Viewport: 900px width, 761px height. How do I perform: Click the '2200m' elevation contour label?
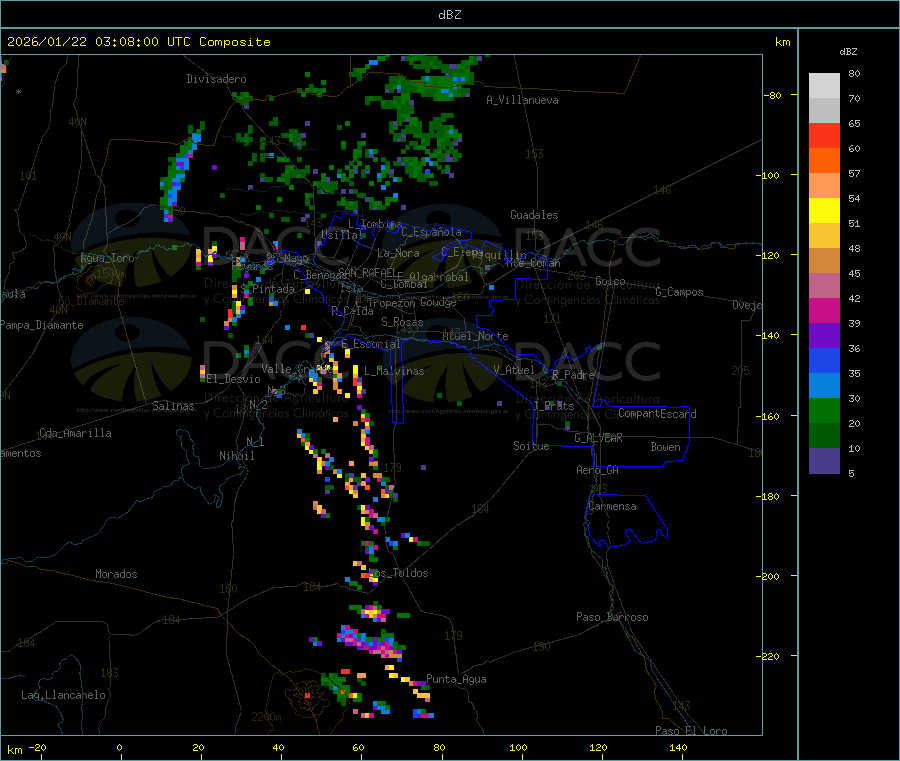pyautogui.click(x=266, y=717)
